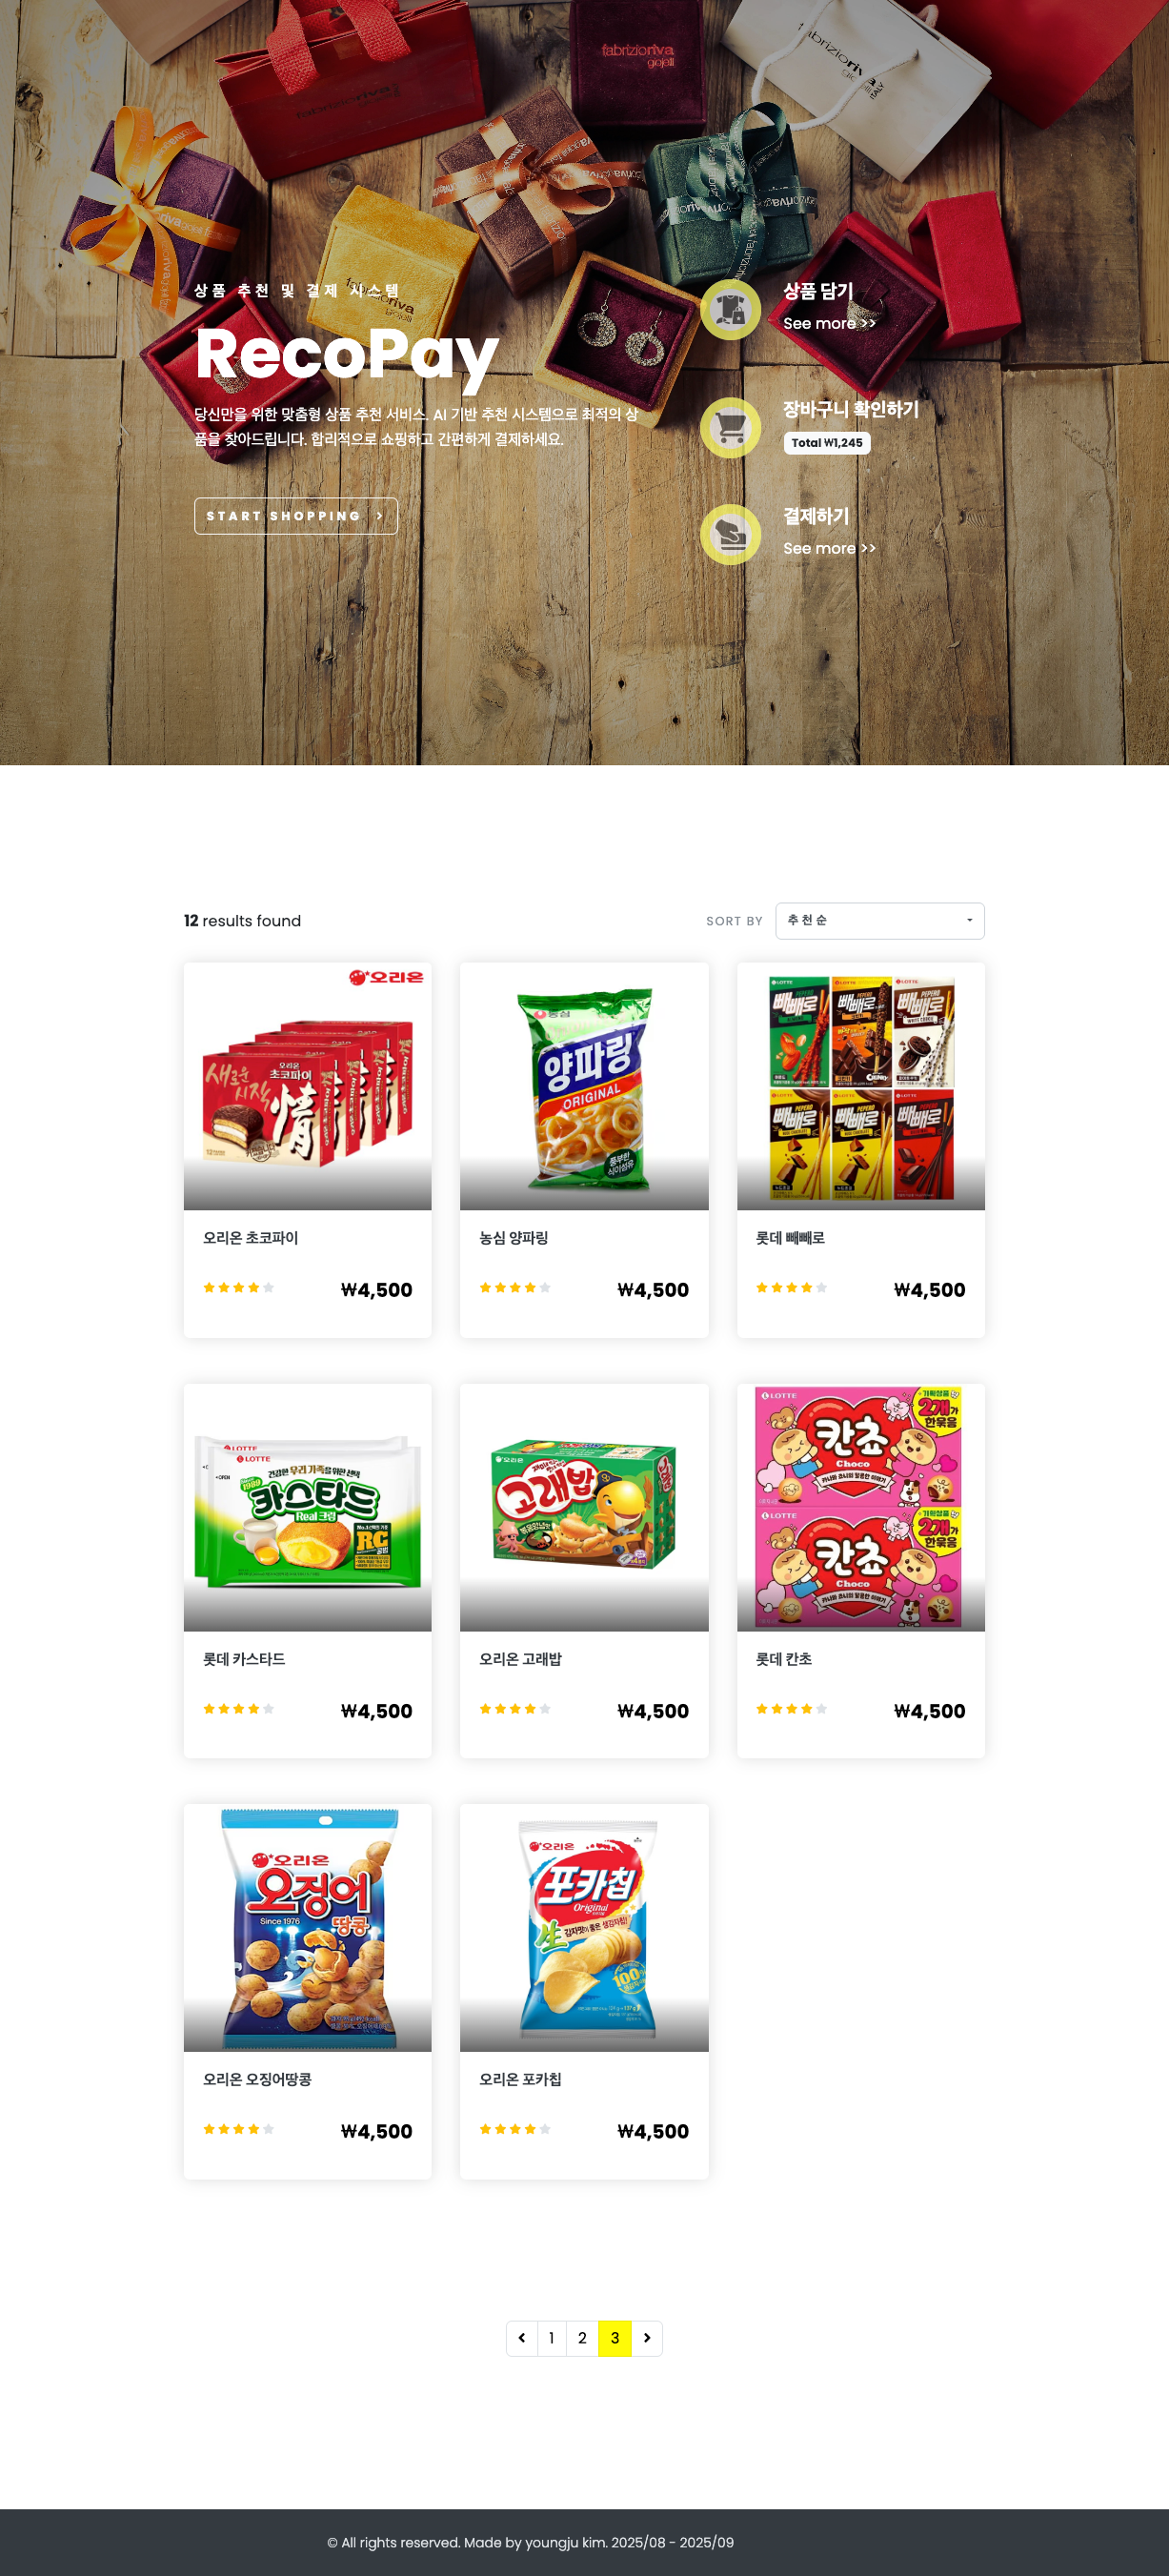This screenshot has width=1169, height=2576.
Task: Click See more under 상품 담기
Action: click(829, 324)
